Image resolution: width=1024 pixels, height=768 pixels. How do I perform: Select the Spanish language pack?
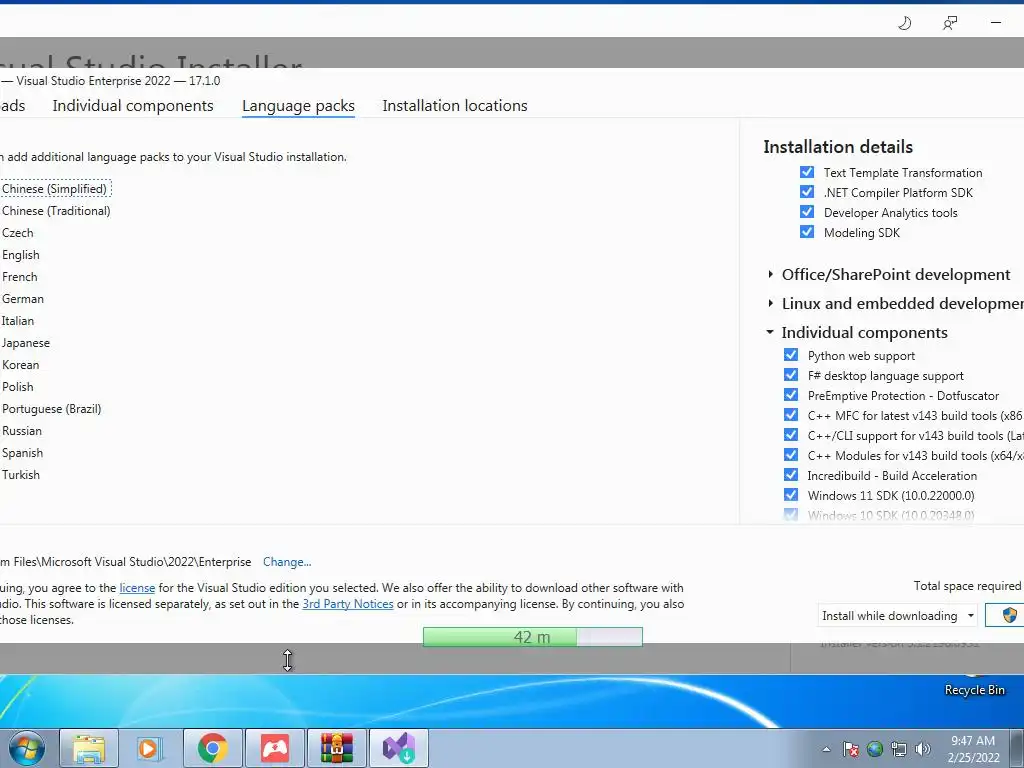pyautogui.click(x=22, y=453)
